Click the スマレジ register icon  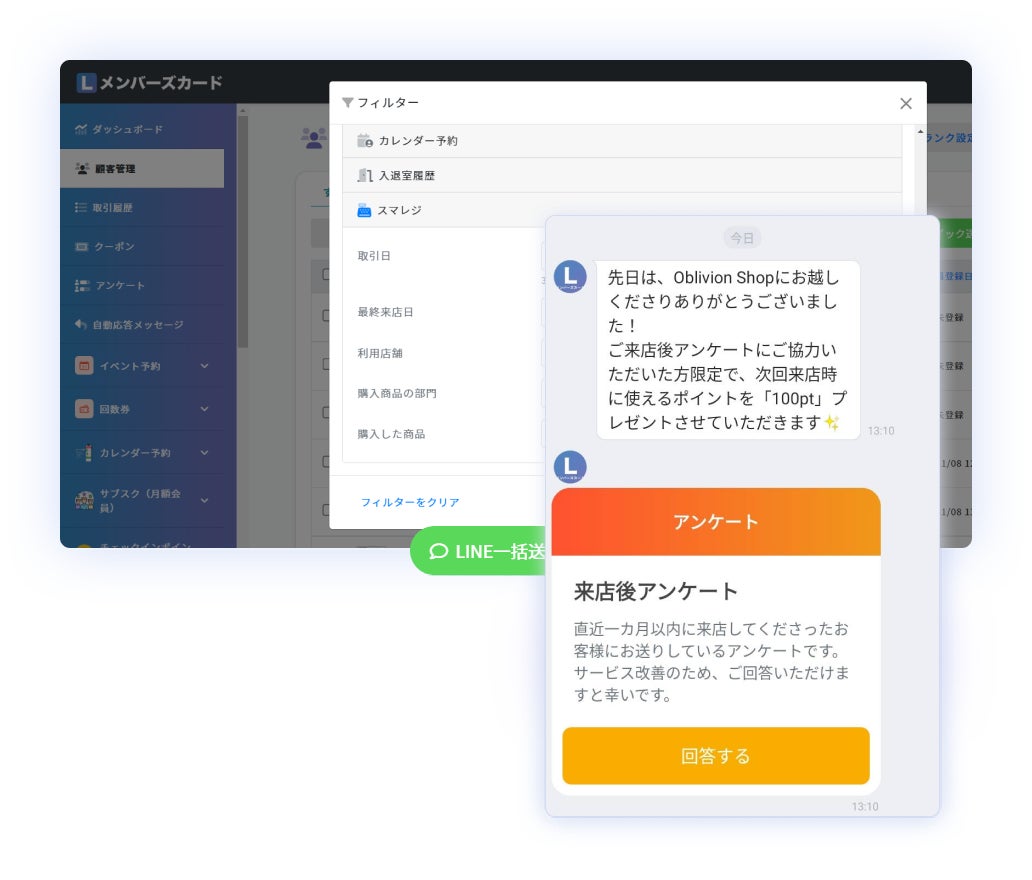point(364,211)
